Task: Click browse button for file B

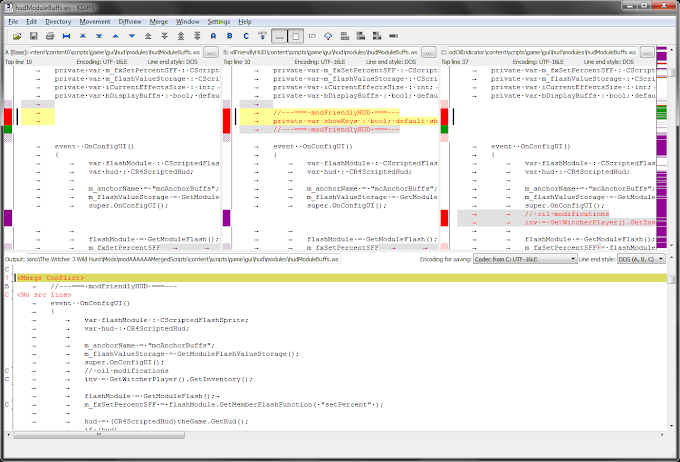Action: [x=428, y=52]
